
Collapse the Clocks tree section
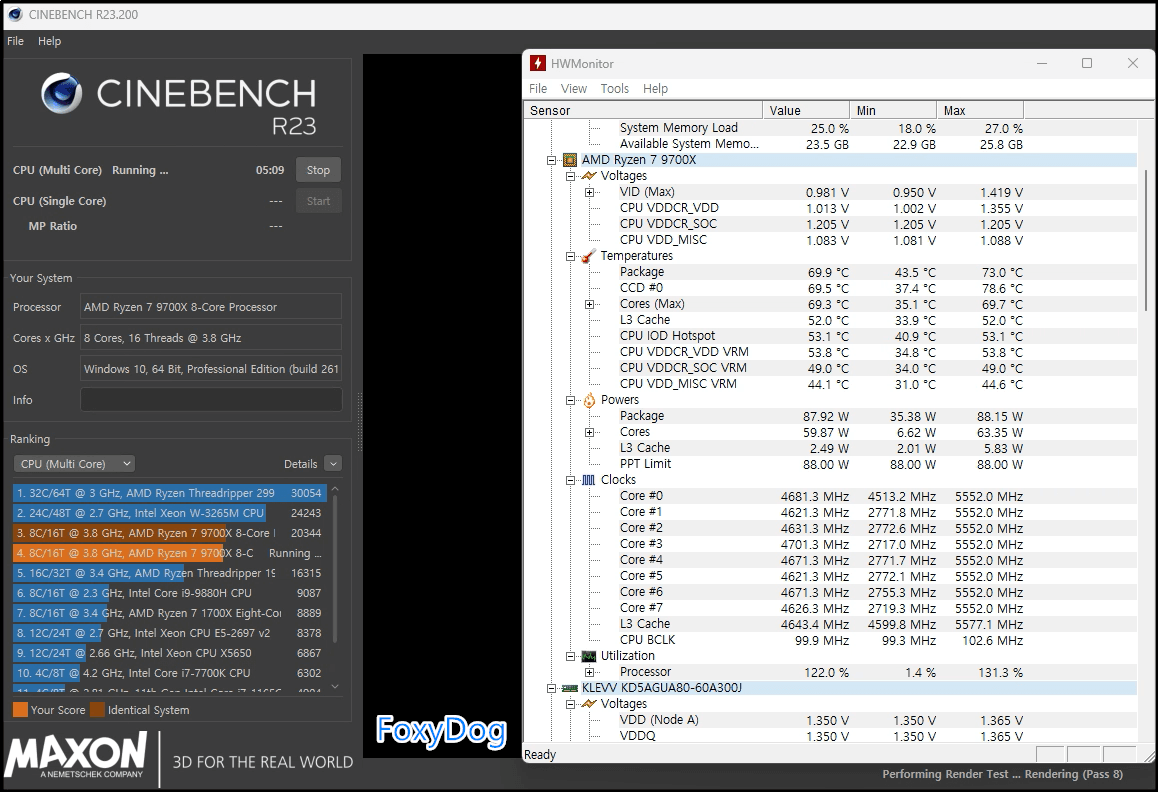[570, 480]
